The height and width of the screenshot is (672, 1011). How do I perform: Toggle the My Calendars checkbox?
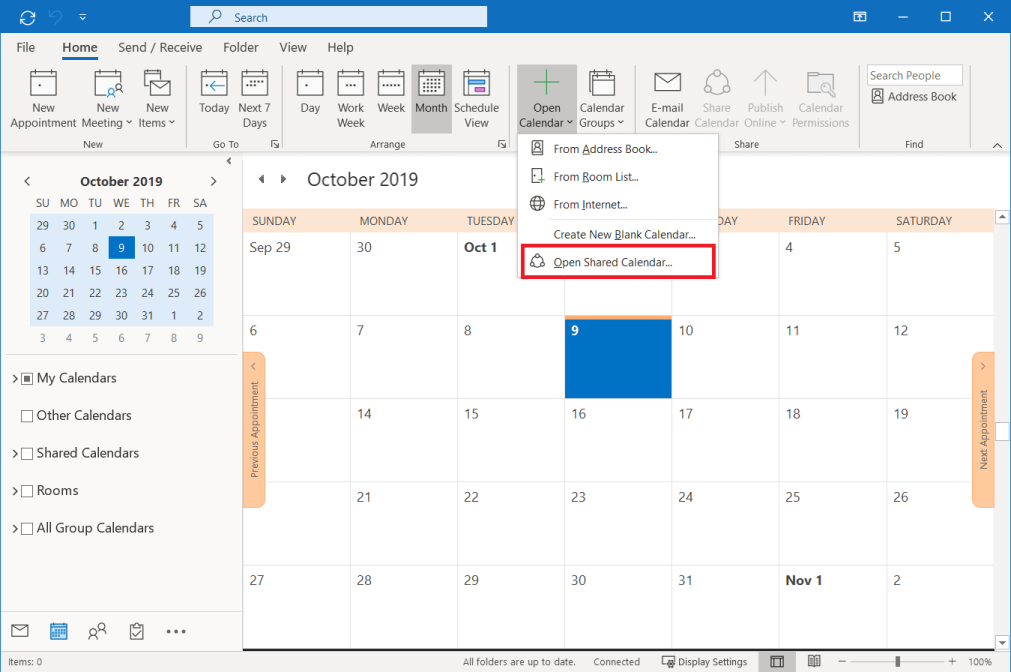pyautogui.click(x=28, y=379)
